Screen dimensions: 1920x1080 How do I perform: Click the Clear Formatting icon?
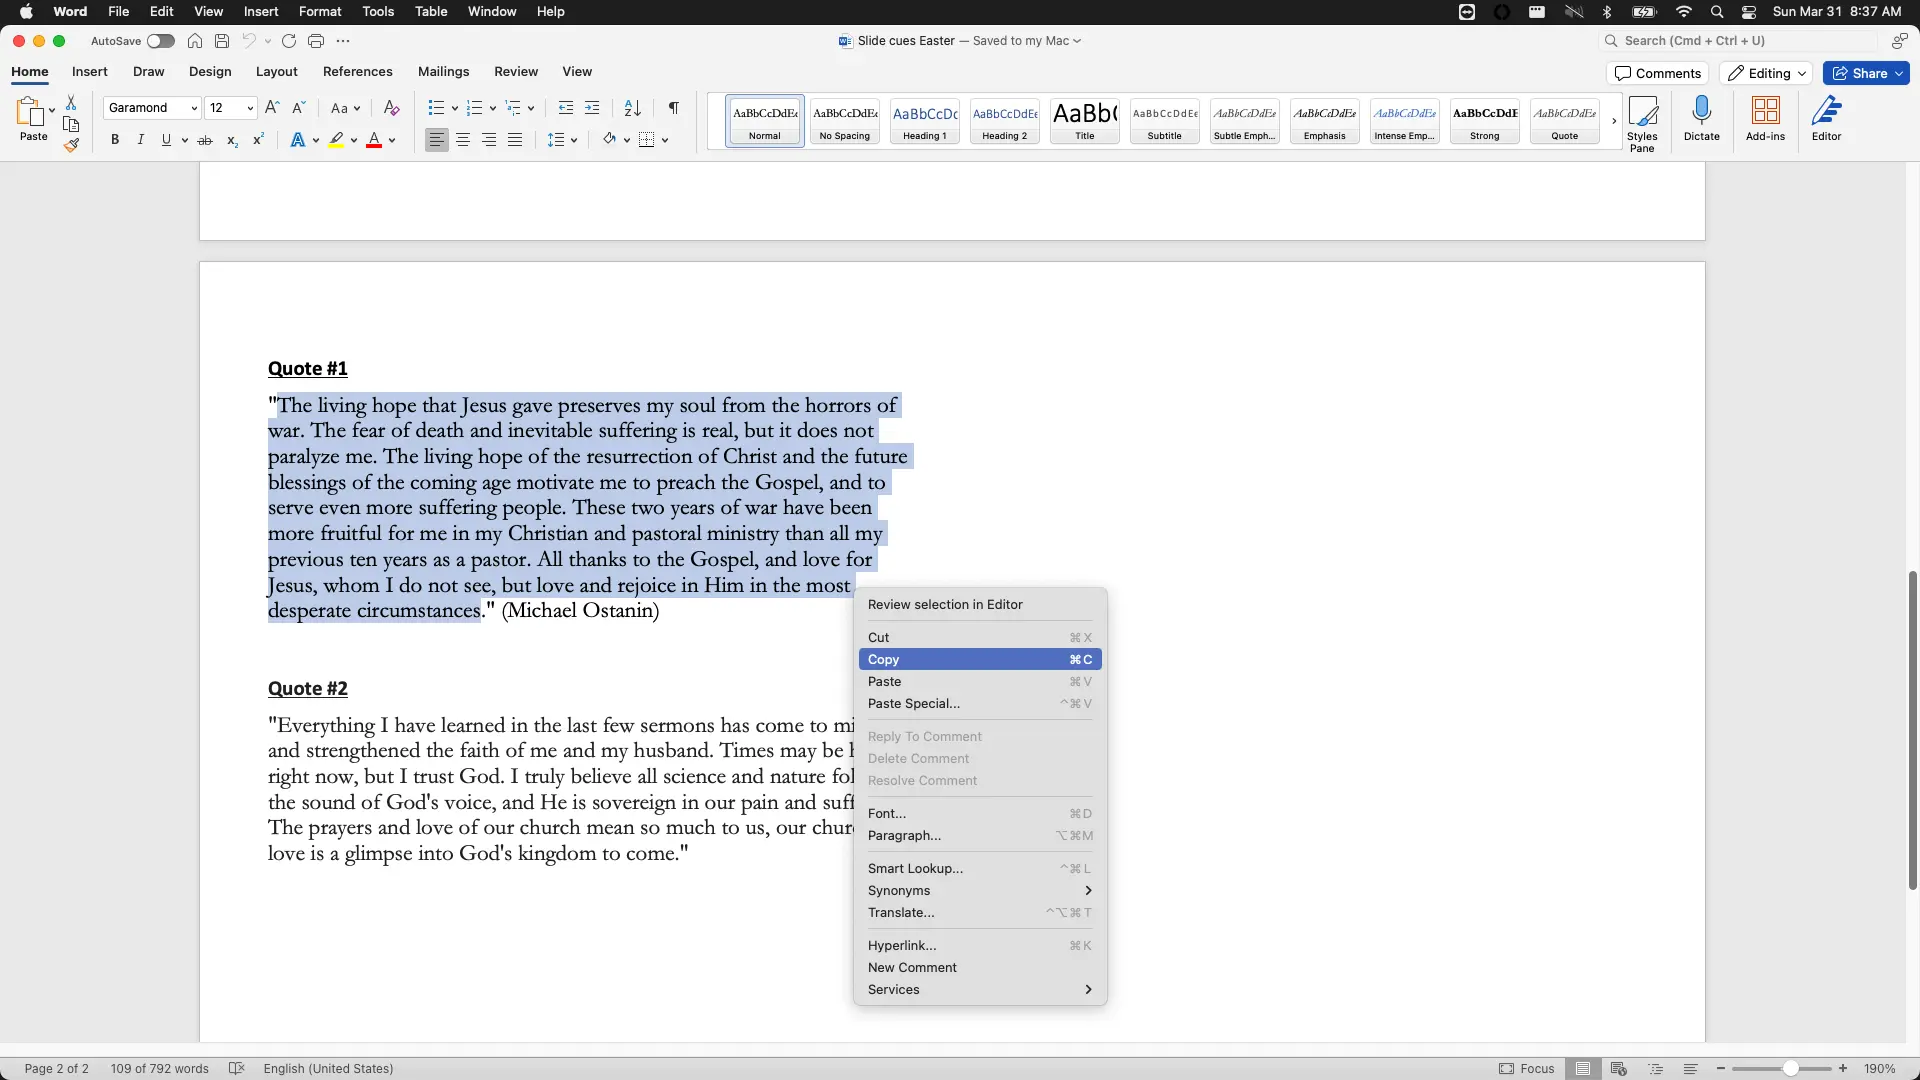tap(392, 108)
